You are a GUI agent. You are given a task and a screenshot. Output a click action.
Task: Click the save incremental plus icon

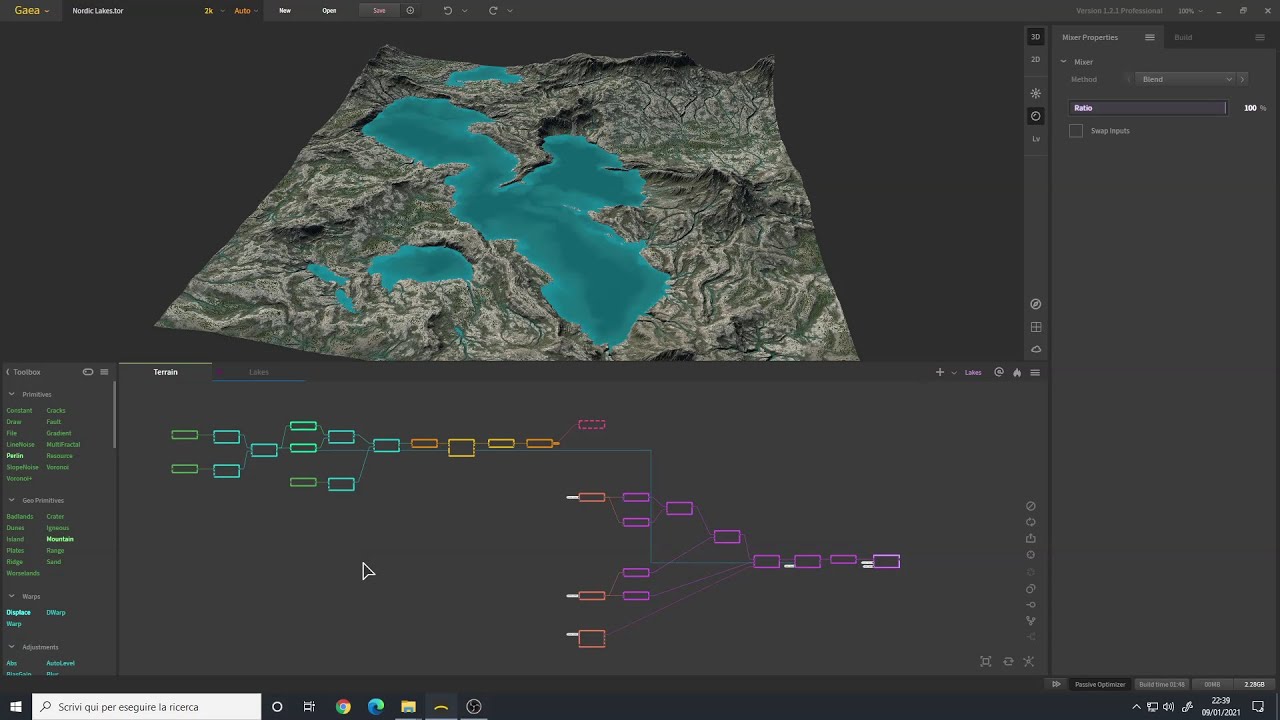tap(410, 10)
